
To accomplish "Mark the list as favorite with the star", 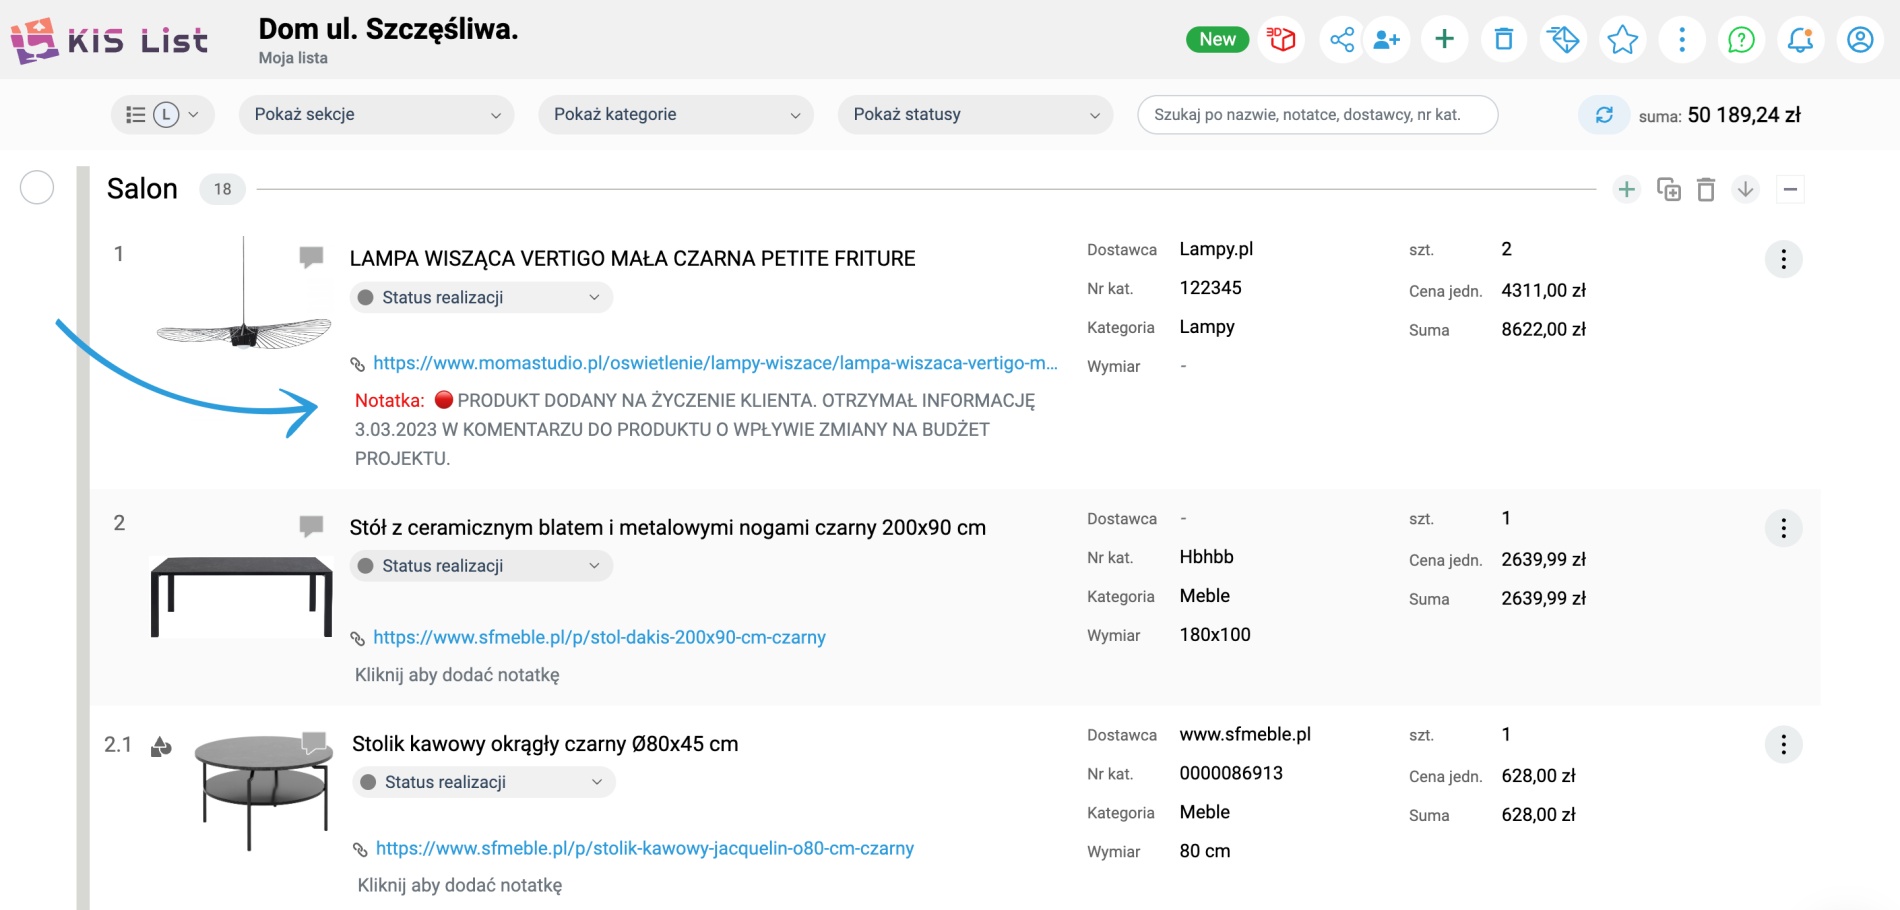I will [1622, 40].
